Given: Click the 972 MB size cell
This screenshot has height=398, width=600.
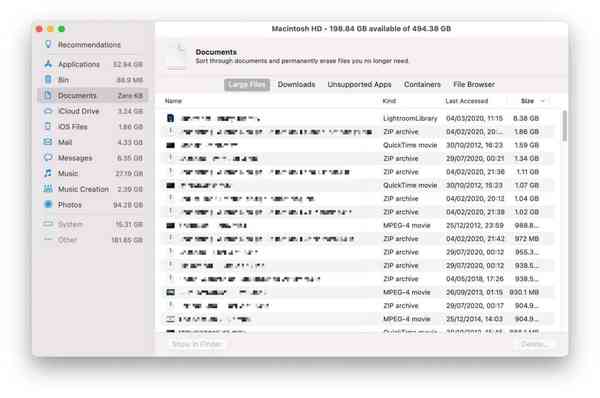Looking at the screenshot, I should [x=527, y=239].
